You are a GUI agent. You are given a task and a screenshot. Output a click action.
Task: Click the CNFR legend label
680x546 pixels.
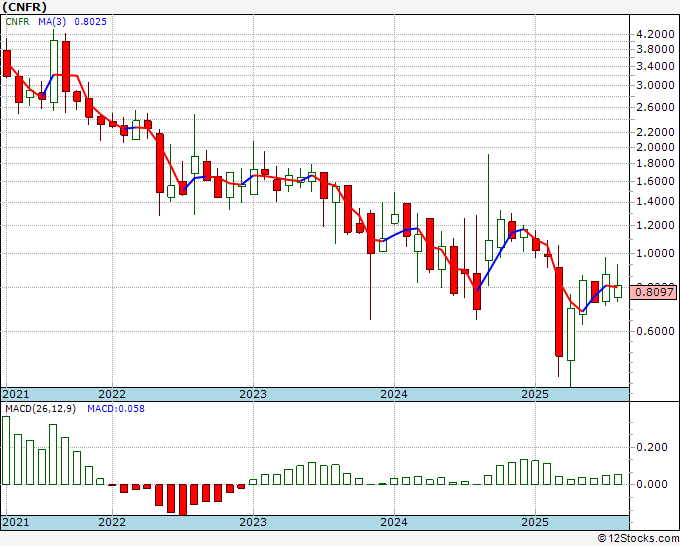pos(17,21)
